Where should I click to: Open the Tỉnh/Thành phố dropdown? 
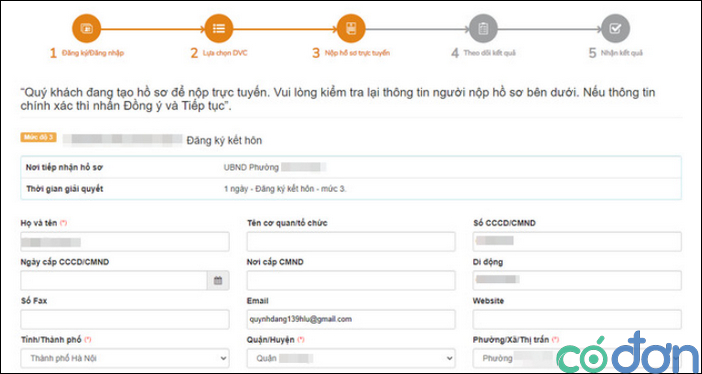tap(125, 358)
